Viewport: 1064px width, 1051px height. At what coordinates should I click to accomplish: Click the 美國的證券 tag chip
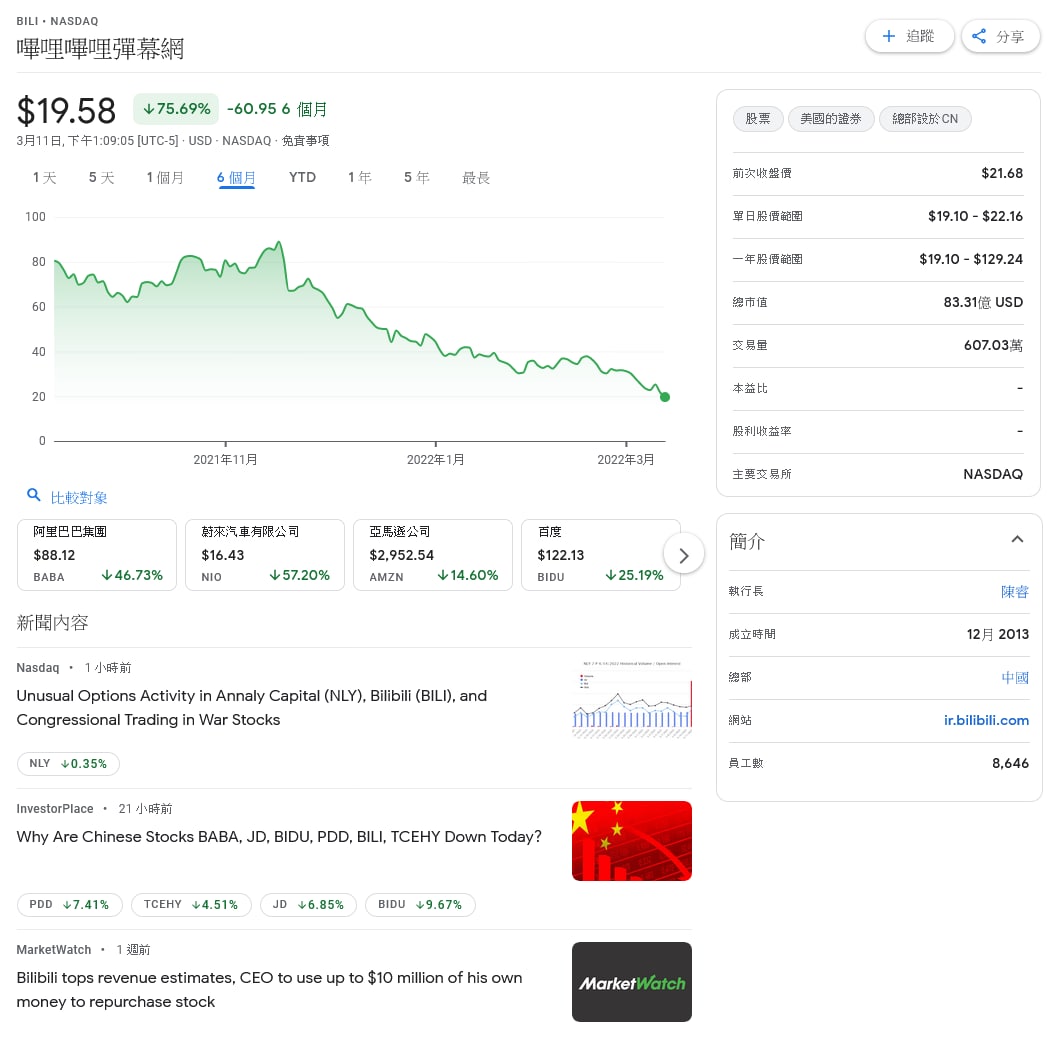(831, 119)
